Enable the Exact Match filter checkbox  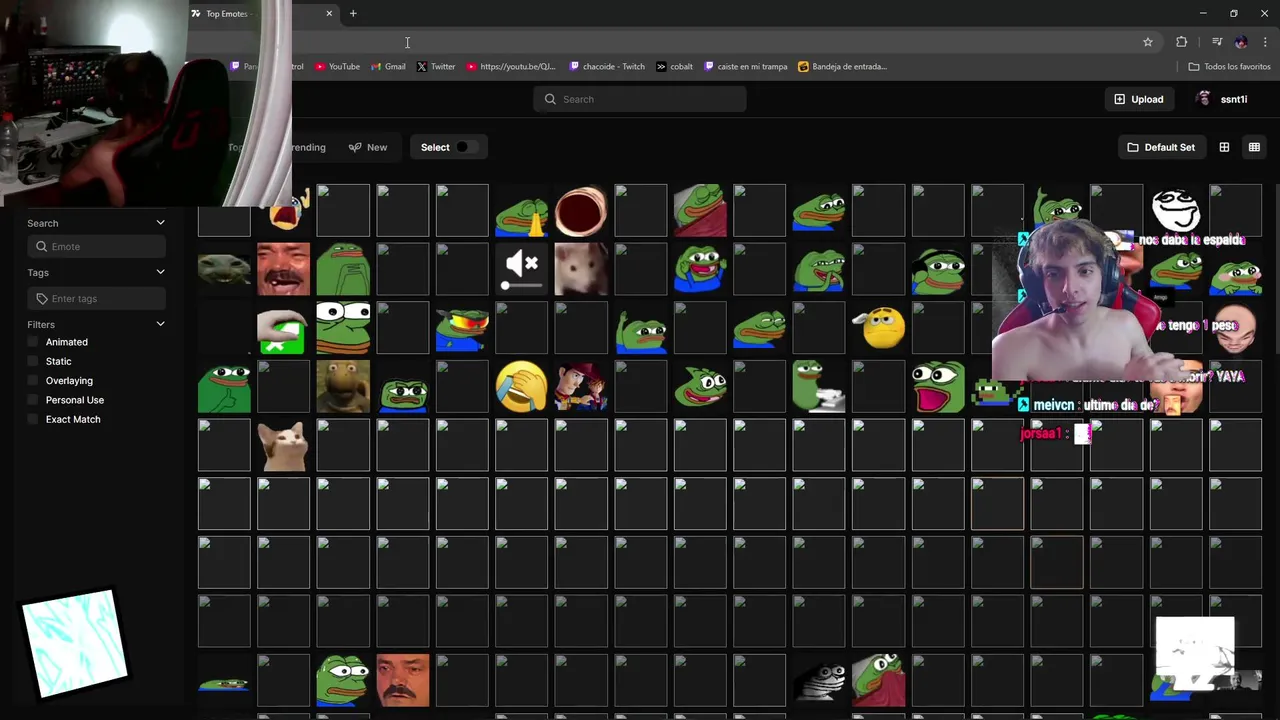33,419
